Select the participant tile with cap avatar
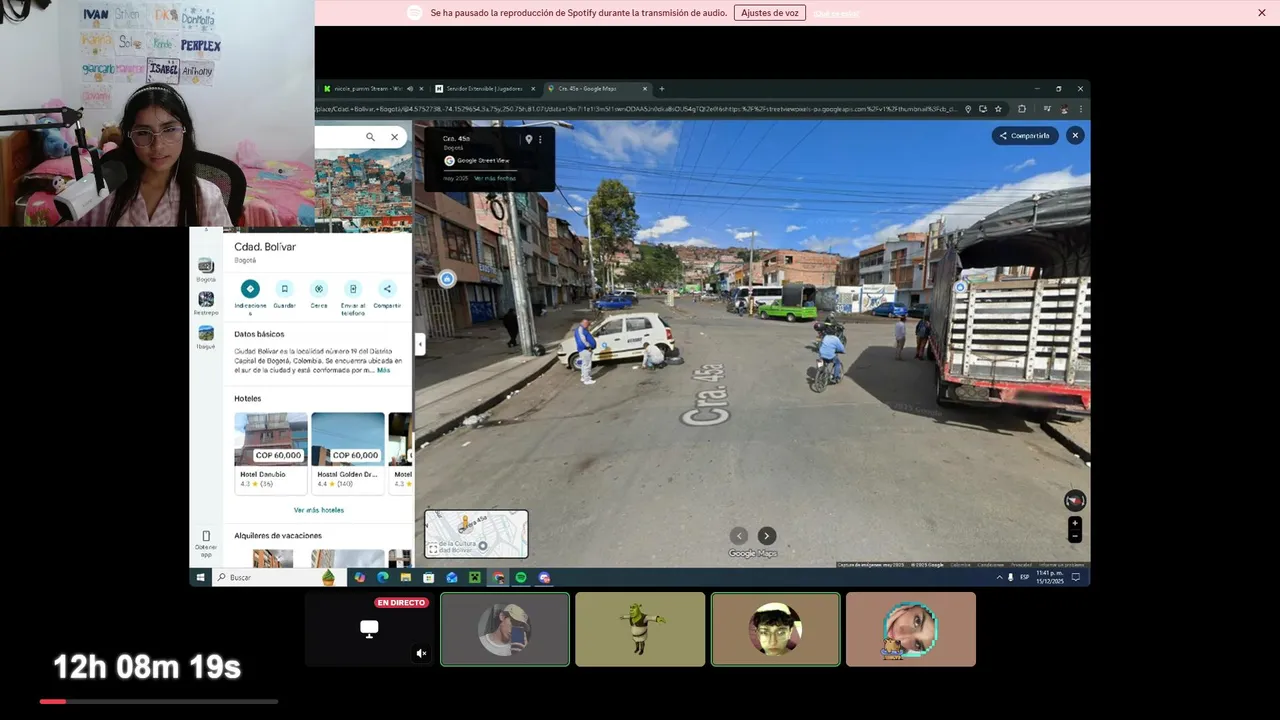The image size is (1280, 720). pyautogui.click(x=505, y=629)
